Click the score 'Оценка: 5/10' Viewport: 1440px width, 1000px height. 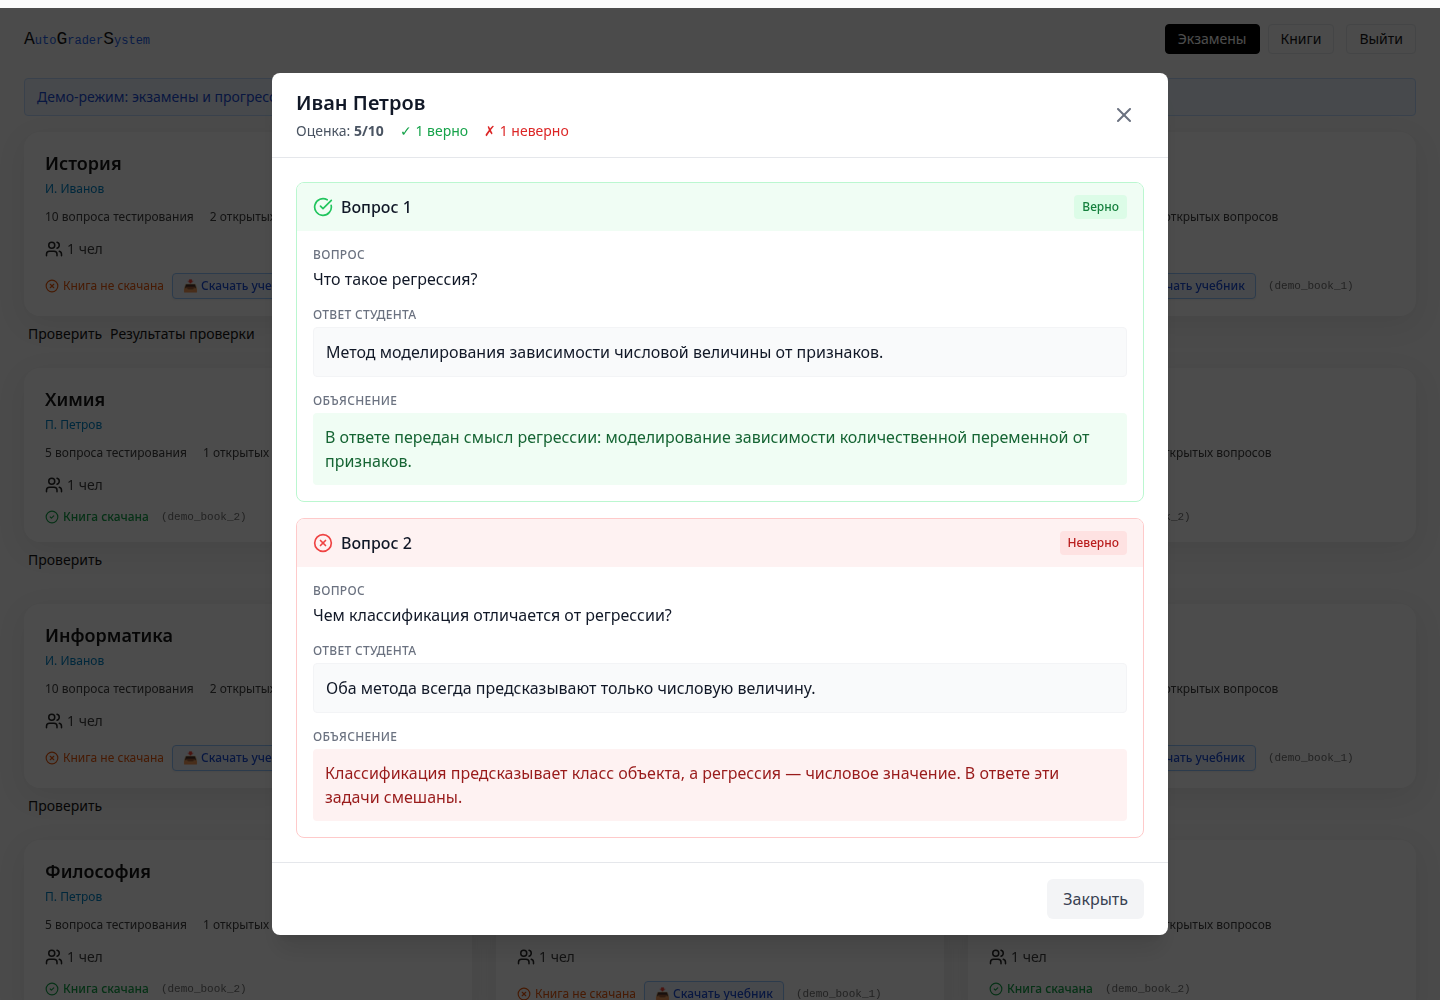340,131
